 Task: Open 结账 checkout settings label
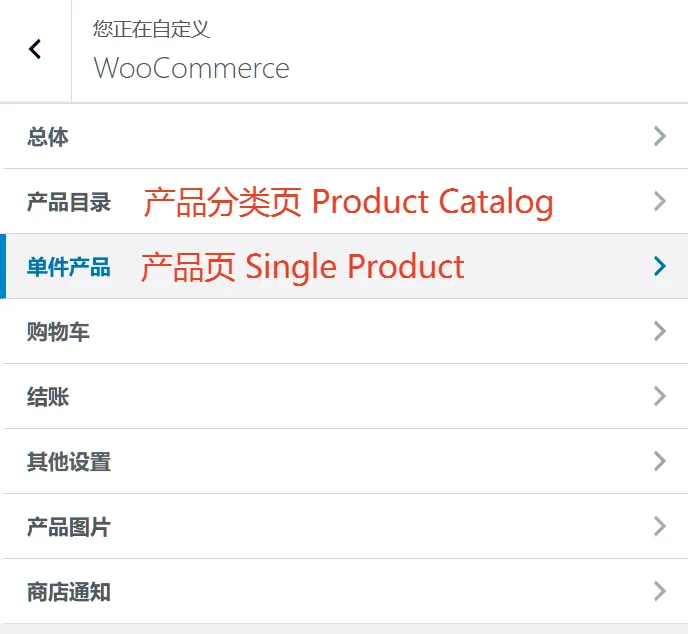click(x=48, y=397)
